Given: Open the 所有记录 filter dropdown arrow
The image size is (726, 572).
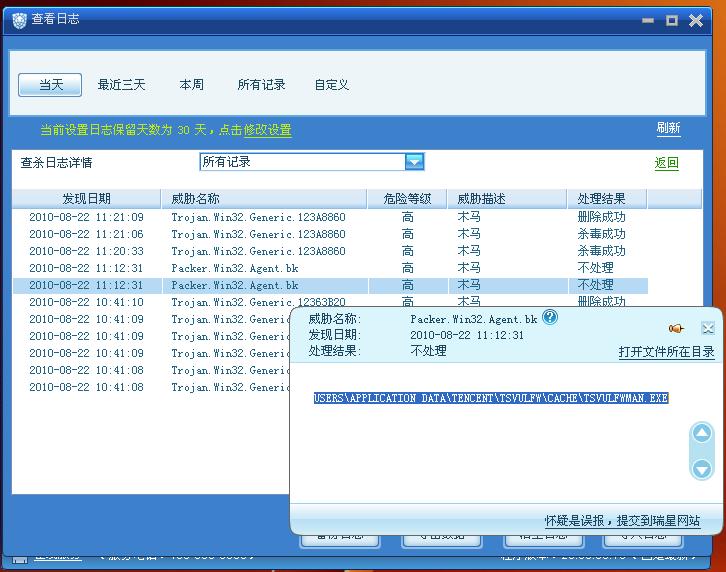Looking at the screenshot, I should [x=414, y=162].
